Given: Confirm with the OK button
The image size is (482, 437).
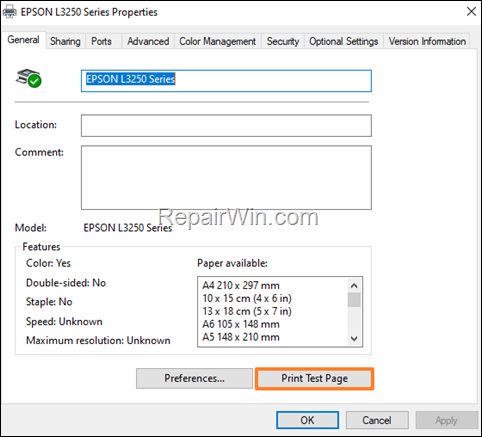Looking at the screenshot, I should [x=307, y=420].
